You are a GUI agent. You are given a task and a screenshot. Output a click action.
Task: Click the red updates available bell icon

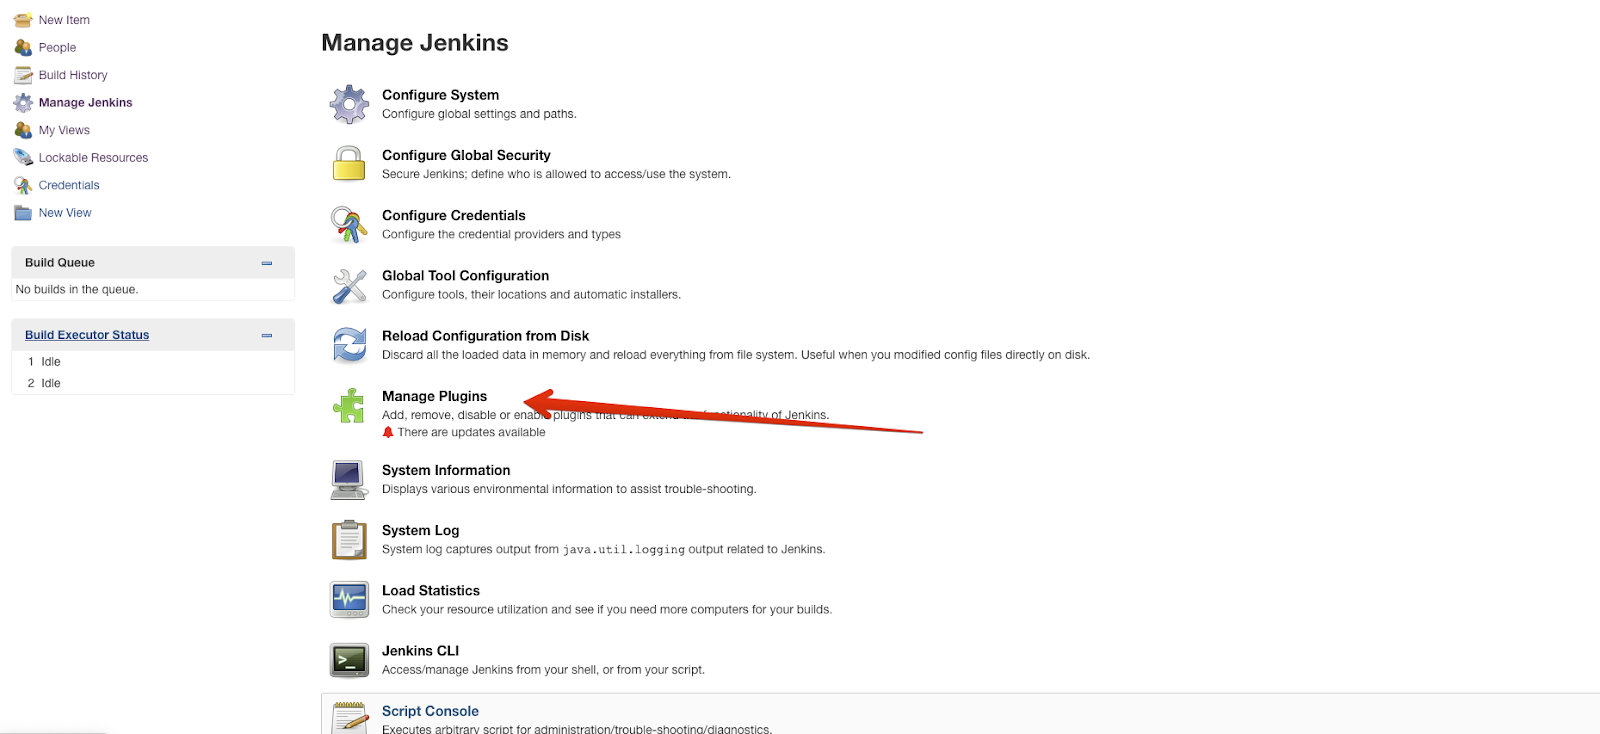coord(388,432)
